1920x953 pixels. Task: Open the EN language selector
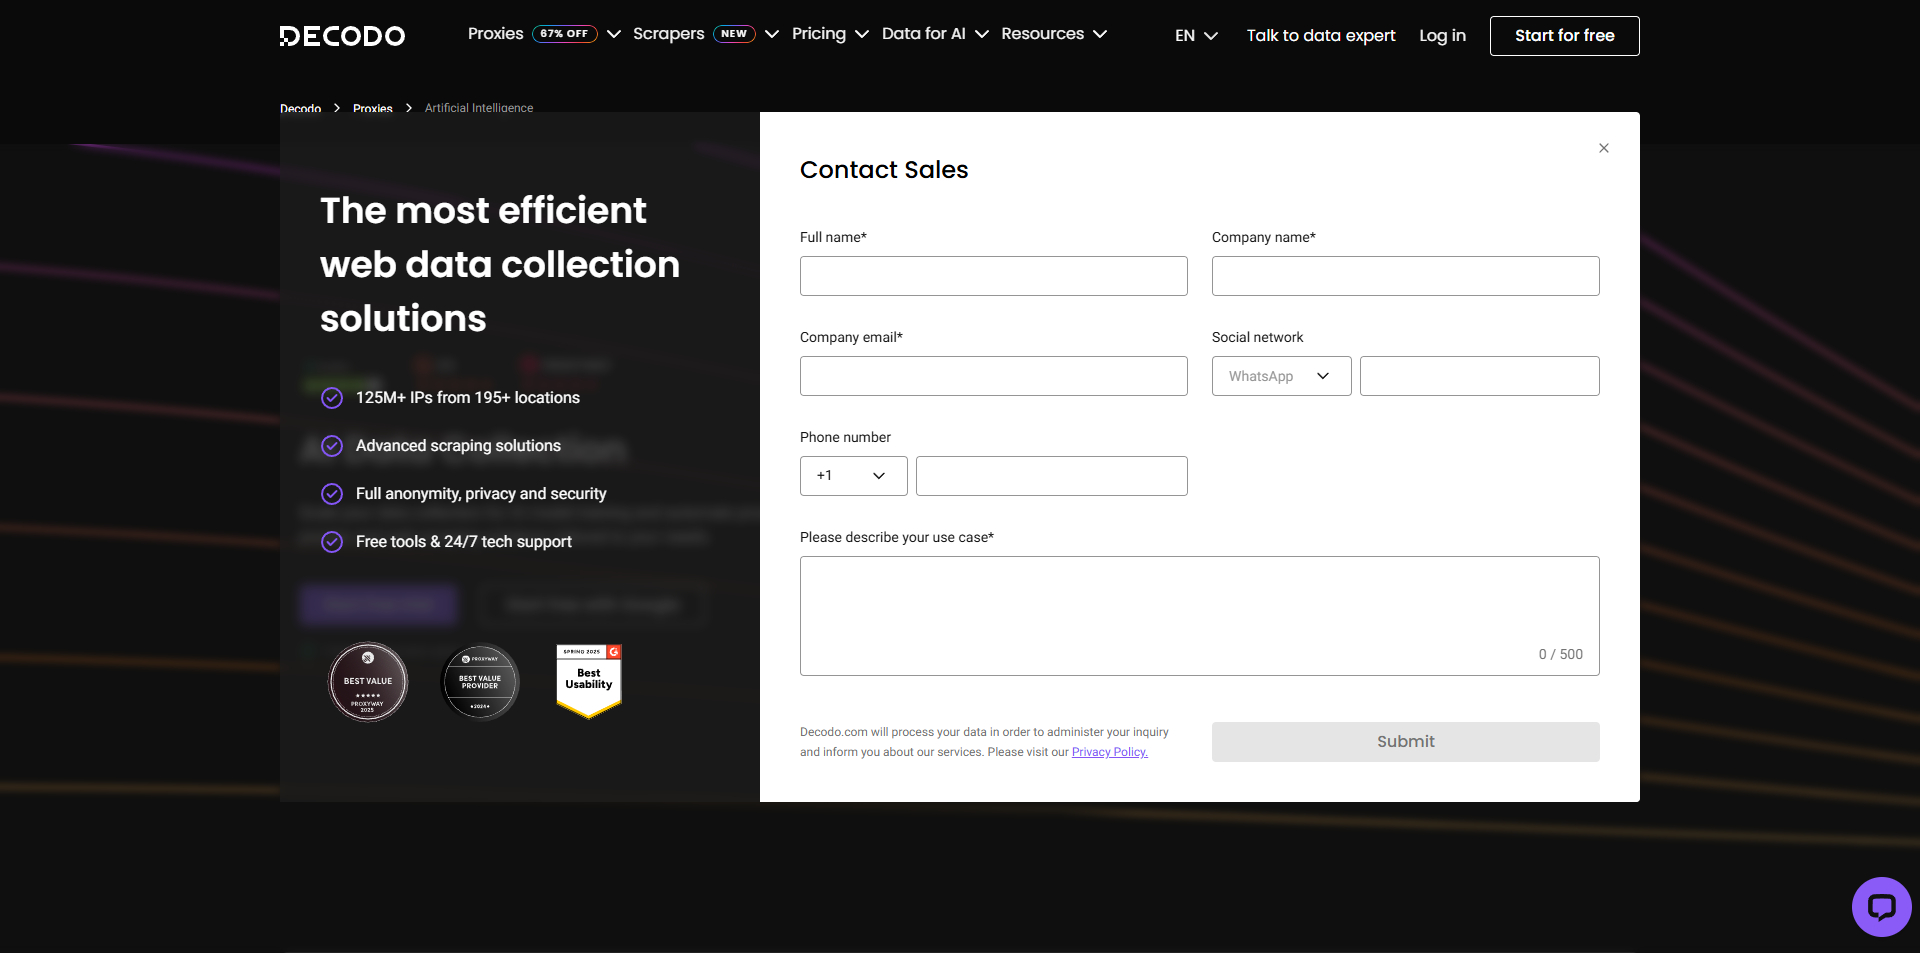tap(1195, 35)
